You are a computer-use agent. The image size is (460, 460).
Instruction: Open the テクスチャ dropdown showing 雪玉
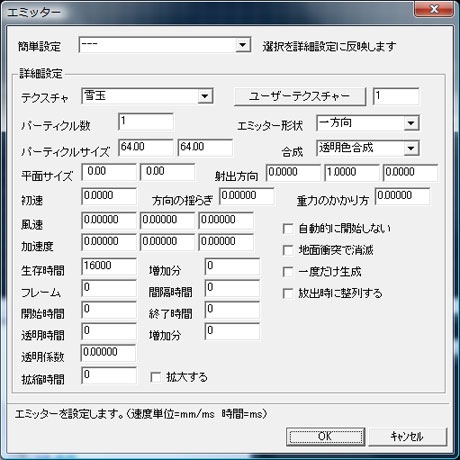147,96
